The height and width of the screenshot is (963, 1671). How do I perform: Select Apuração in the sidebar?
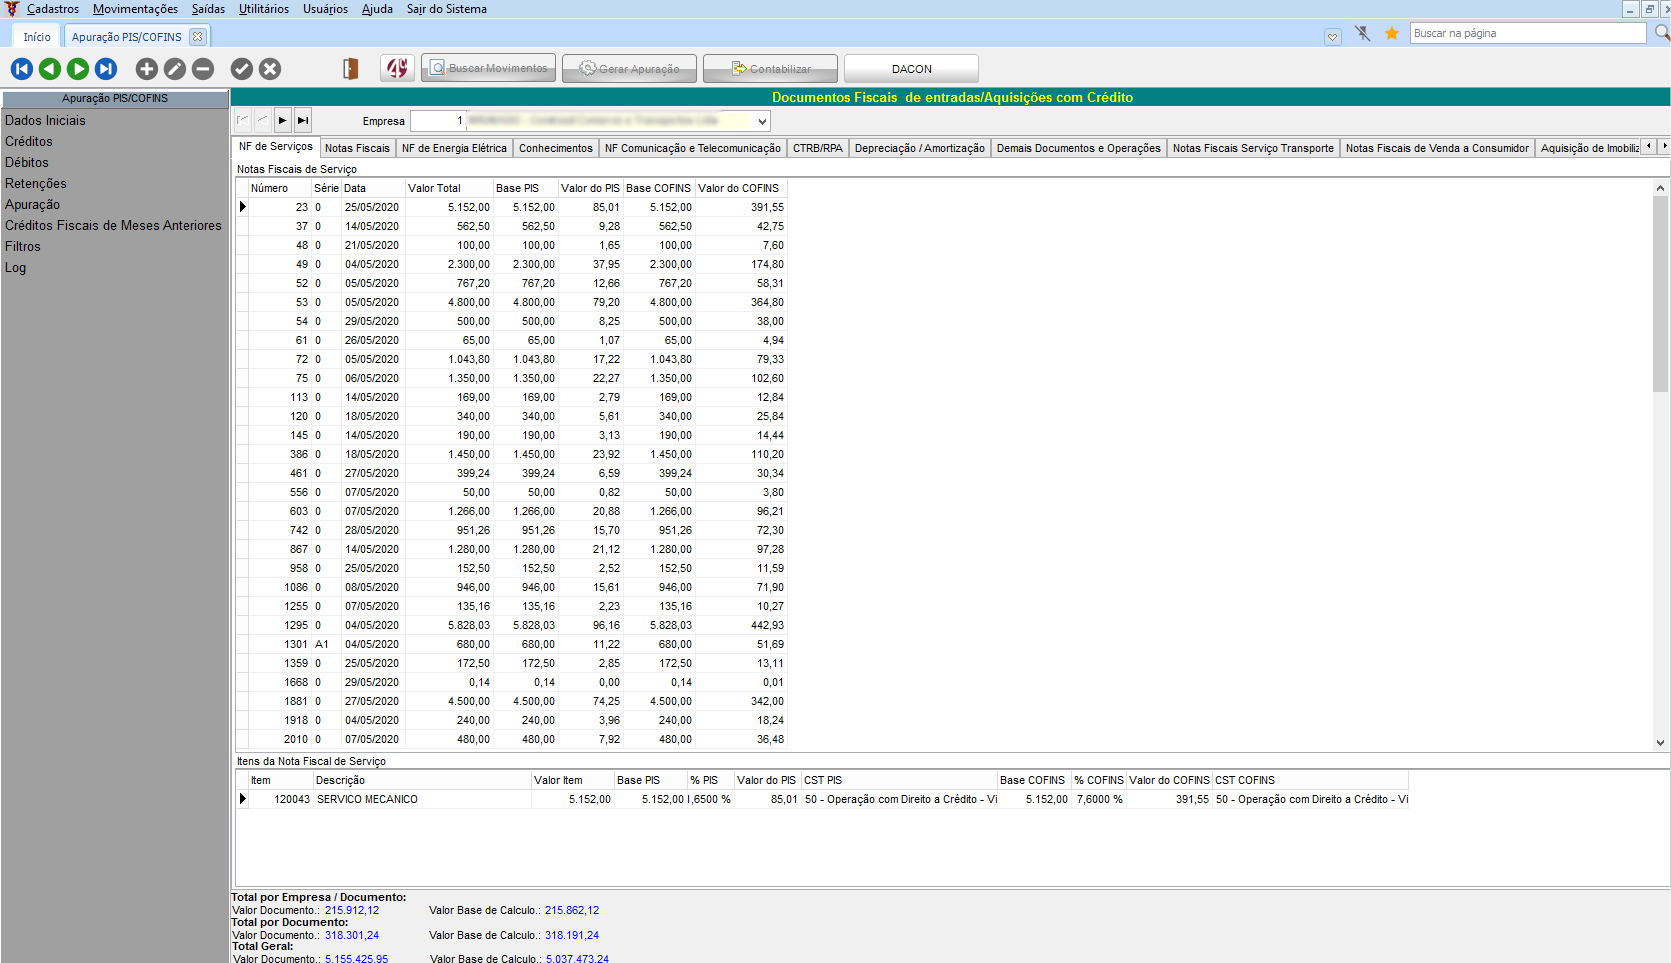32,204
